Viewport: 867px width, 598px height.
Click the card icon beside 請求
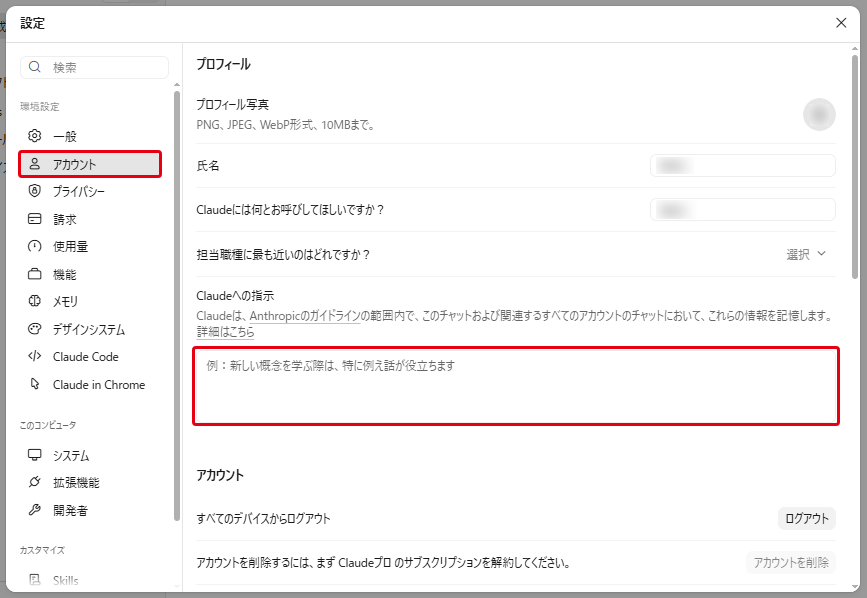(x=35, y=219)
